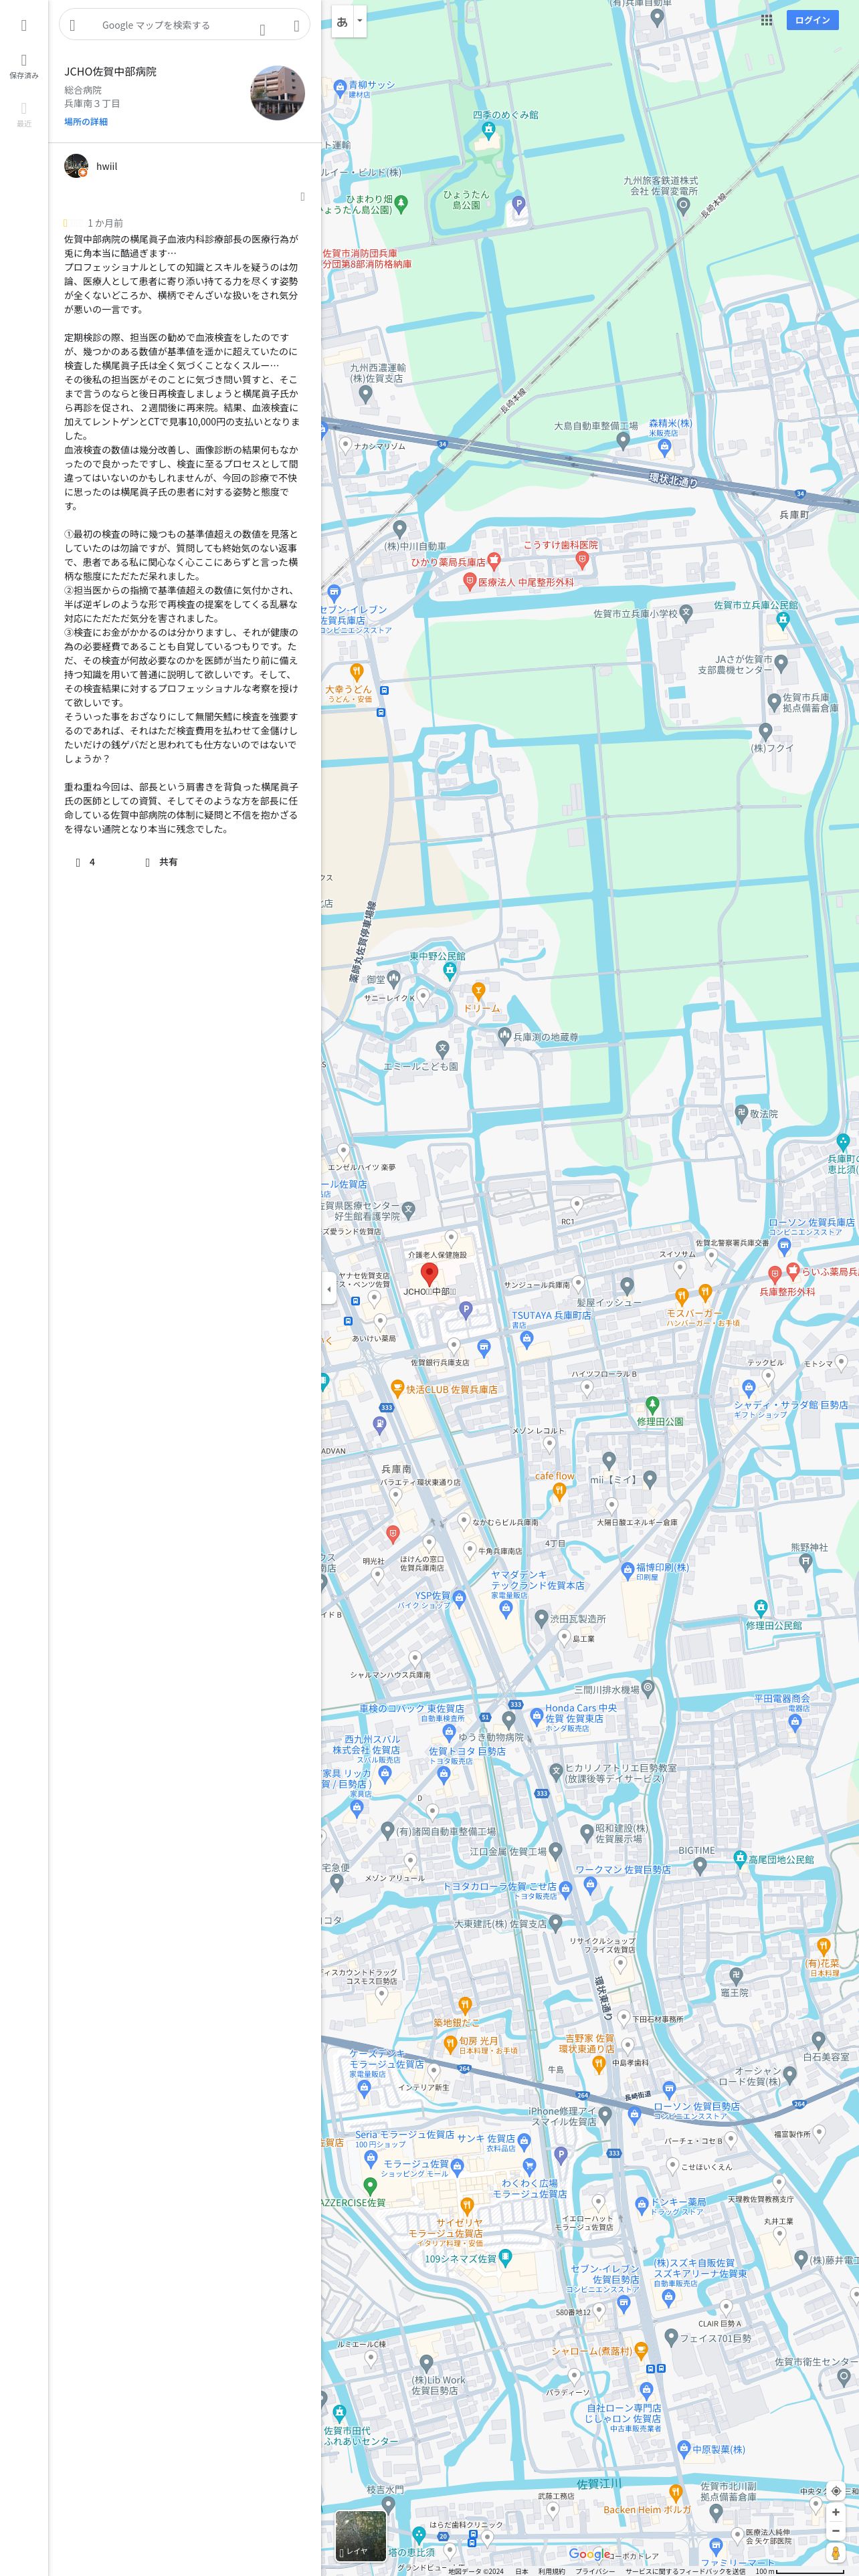859x2576 pixels.
Task: Select the ひかり薬局兵庫店 pharmacy icon
Action: pos(494,563)
